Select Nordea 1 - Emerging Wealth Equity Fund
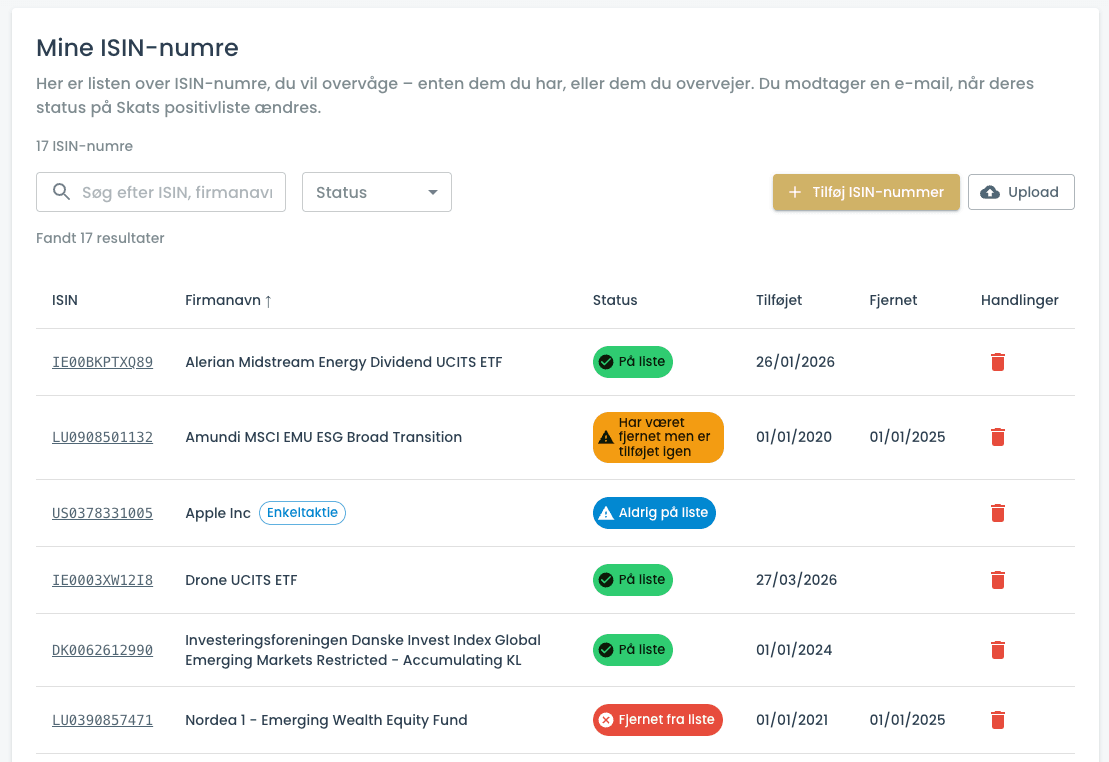This screenshot has width=1109, height=762. click(326, 720)
